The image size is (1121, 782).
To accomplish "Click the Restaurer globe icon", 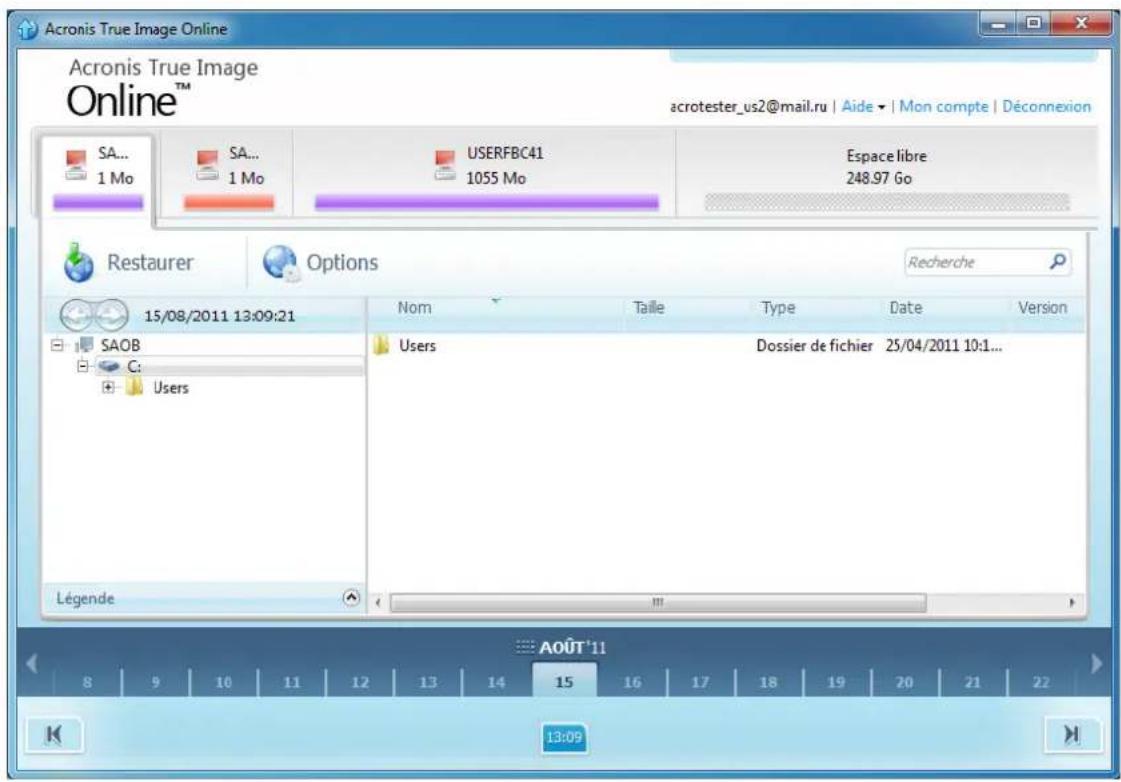I will (x=78, y=262).
